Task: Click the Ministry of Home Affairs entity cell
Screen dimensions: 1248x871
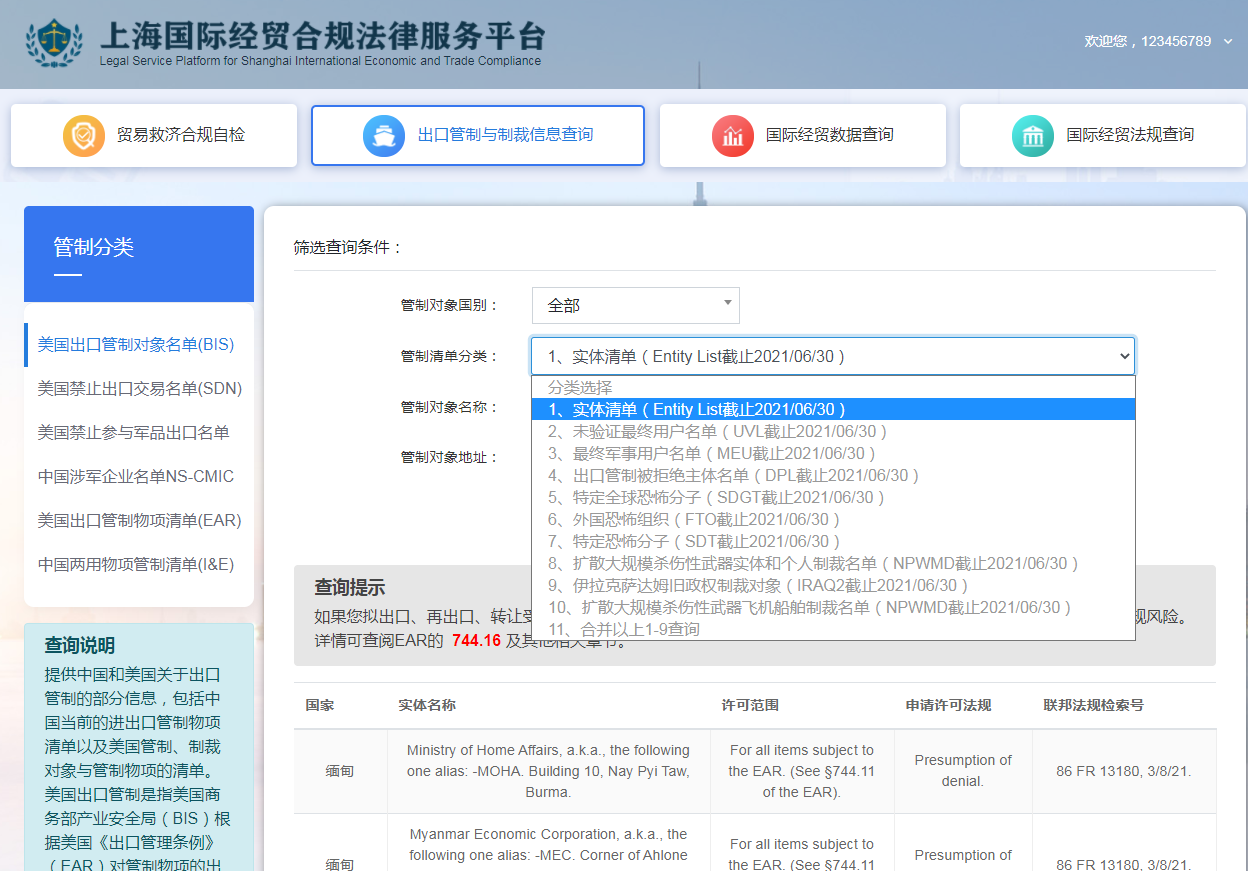Action: (548, 771)
